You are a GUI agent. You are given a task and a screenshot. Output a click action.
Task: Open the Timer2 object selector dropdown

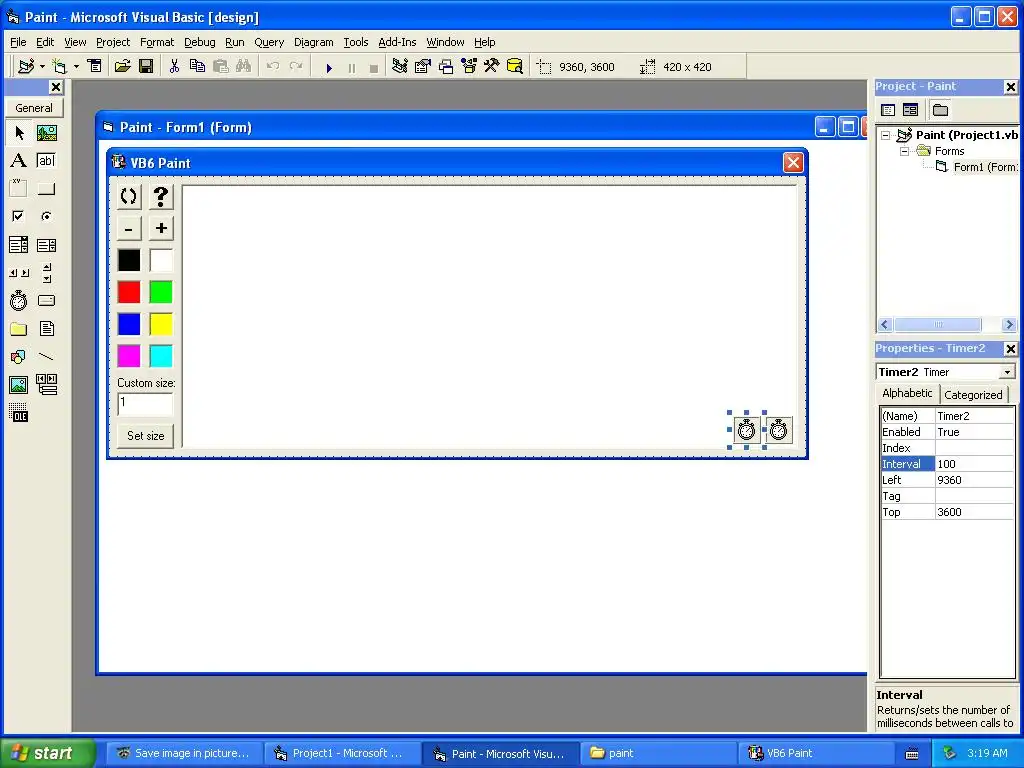point(1007,372)
